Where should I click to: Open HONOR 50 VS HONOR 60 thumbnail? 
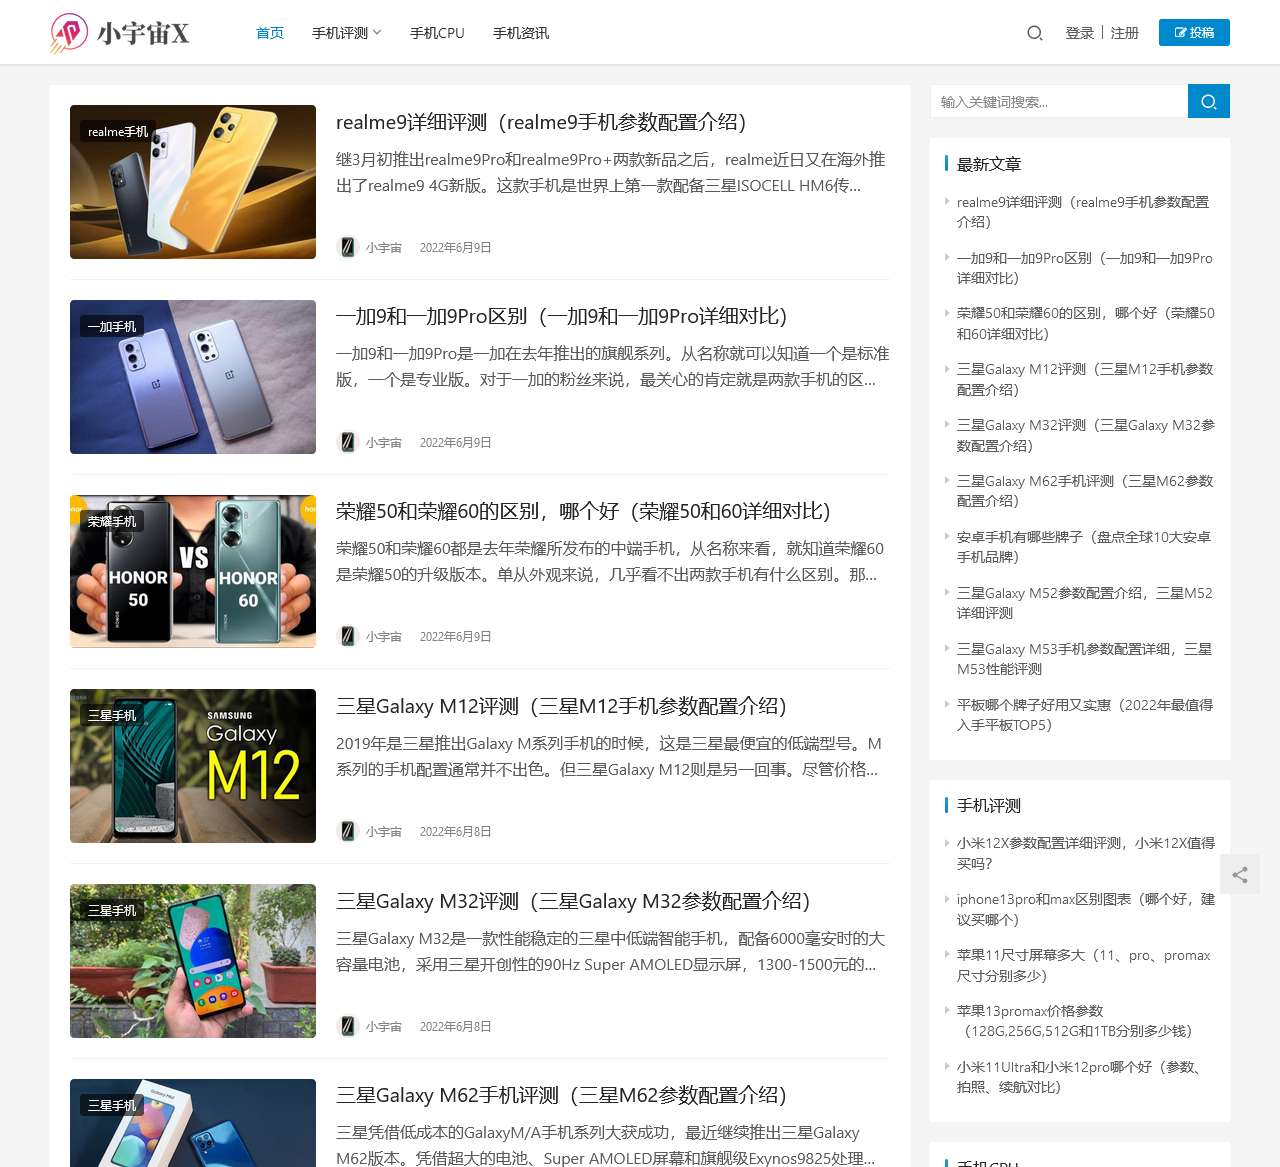coord(193,571)
